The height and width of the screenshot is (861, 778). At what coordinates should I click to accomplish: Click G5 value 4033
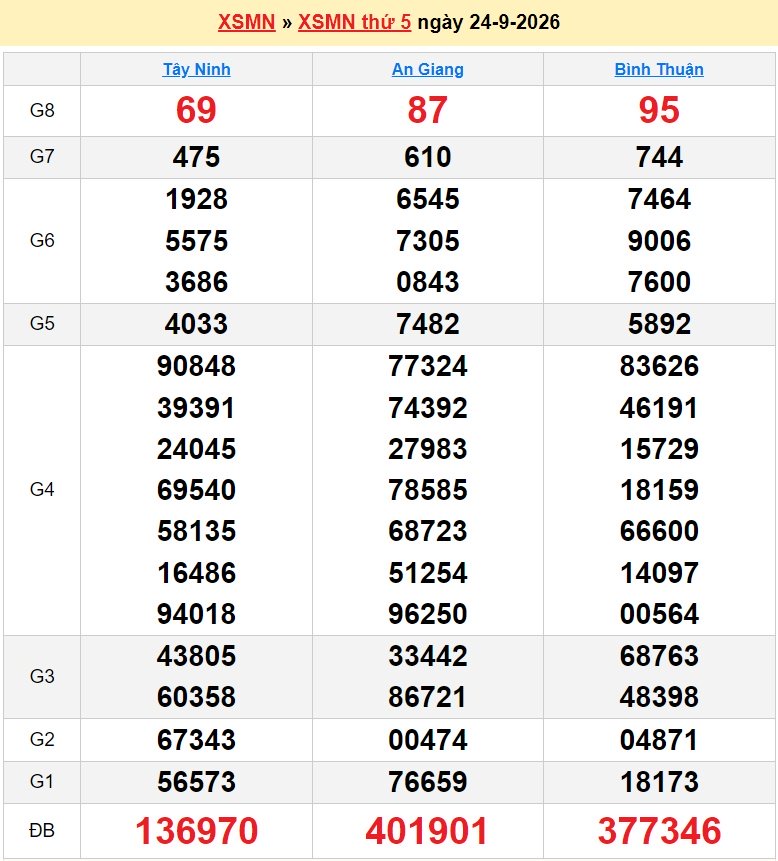pos(197,324)
